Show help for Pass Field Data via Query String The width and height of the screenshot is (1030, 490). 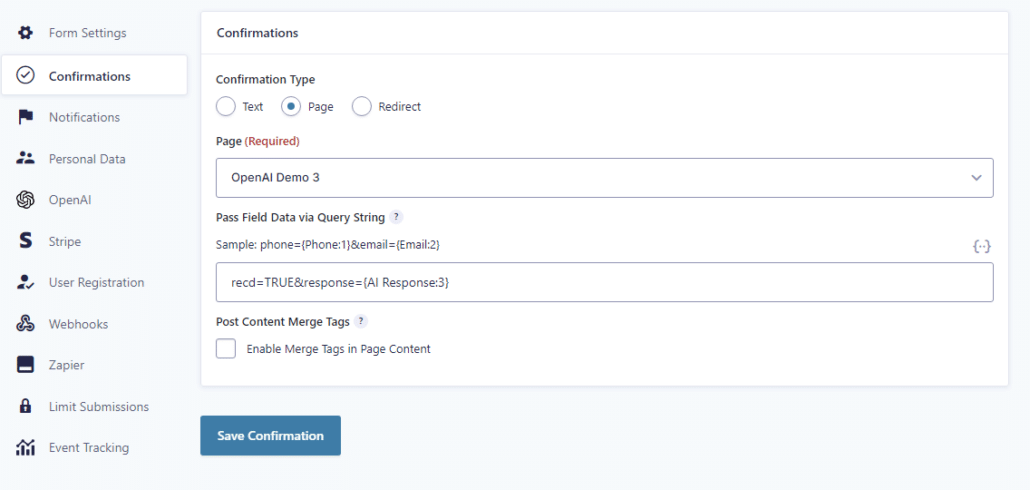click(x=395, y=217)
